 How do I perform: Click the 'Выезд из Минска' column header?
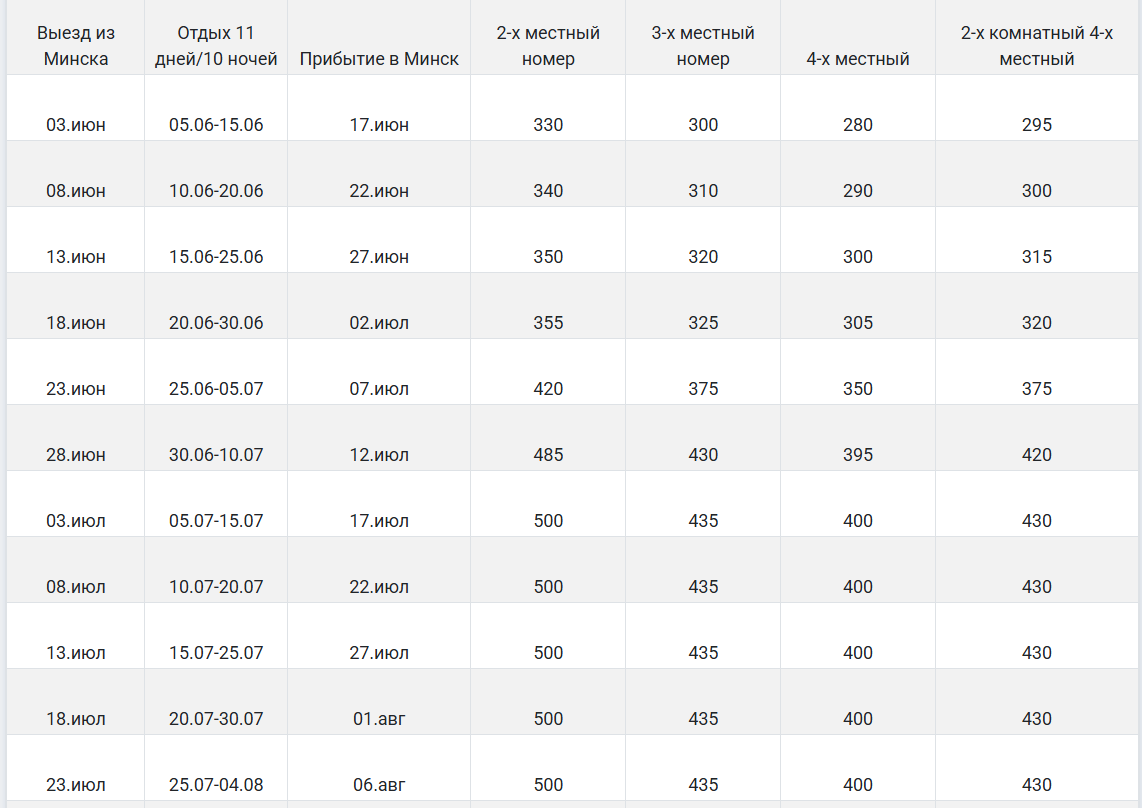click(x=76, y=46)
